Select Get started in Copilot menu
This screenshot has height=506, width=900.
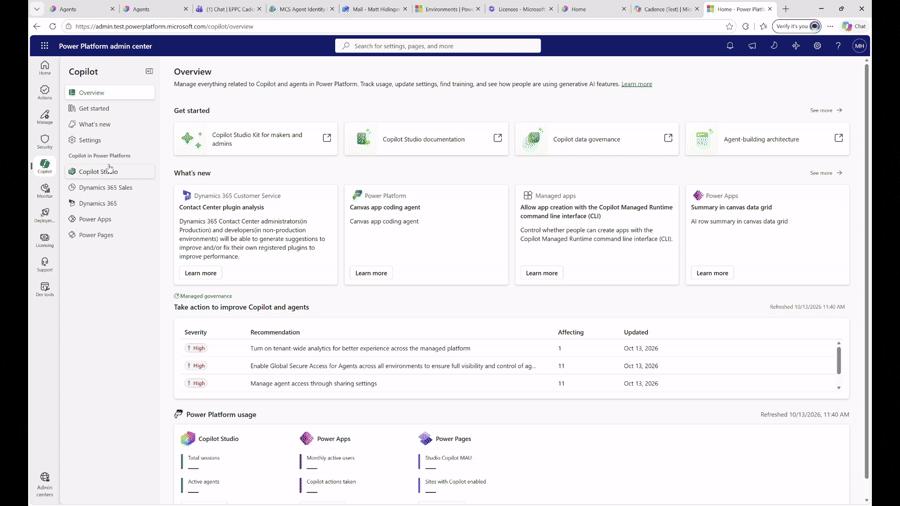110,108
